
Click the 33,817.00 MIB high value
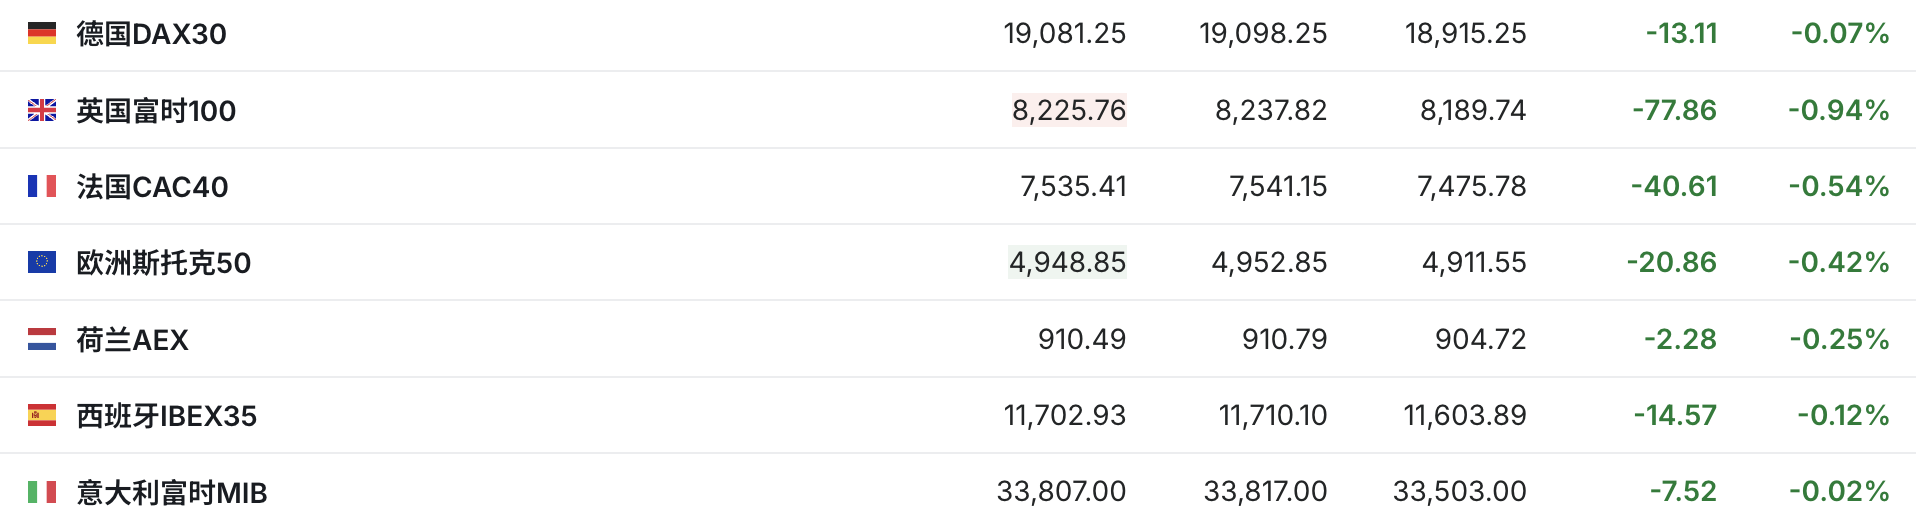click(x=1265, y=491)
